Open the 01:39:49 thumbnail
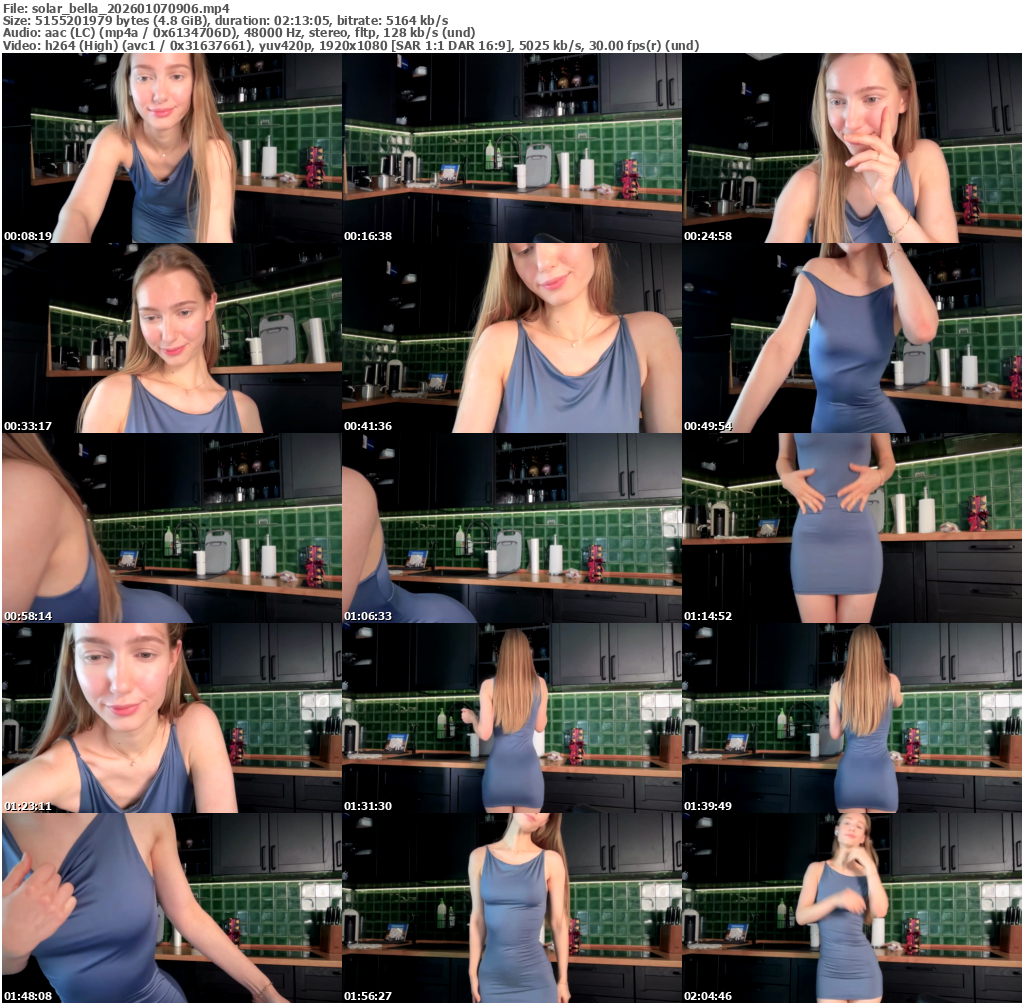This screenshot has height=1003, width=1024. pos(852,718)
